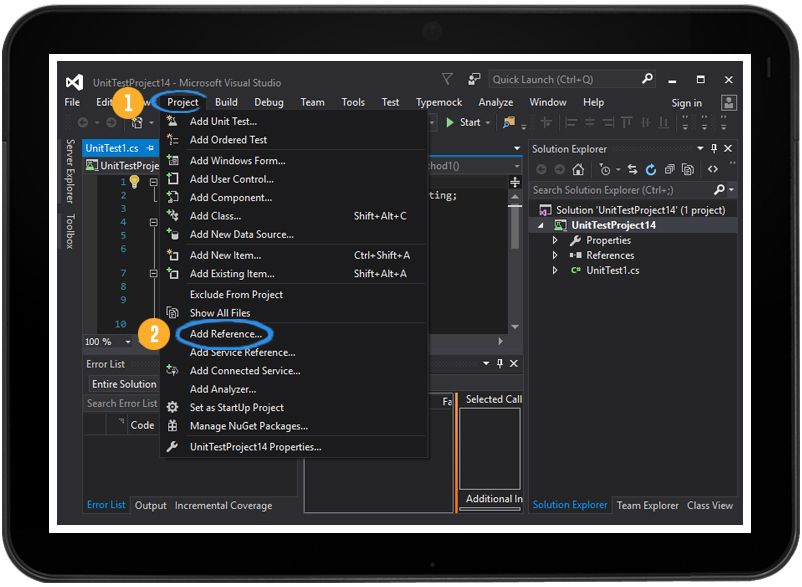Click the Manage NuGet Packages icon
The image size is (802, 587).
coord(173,426)
